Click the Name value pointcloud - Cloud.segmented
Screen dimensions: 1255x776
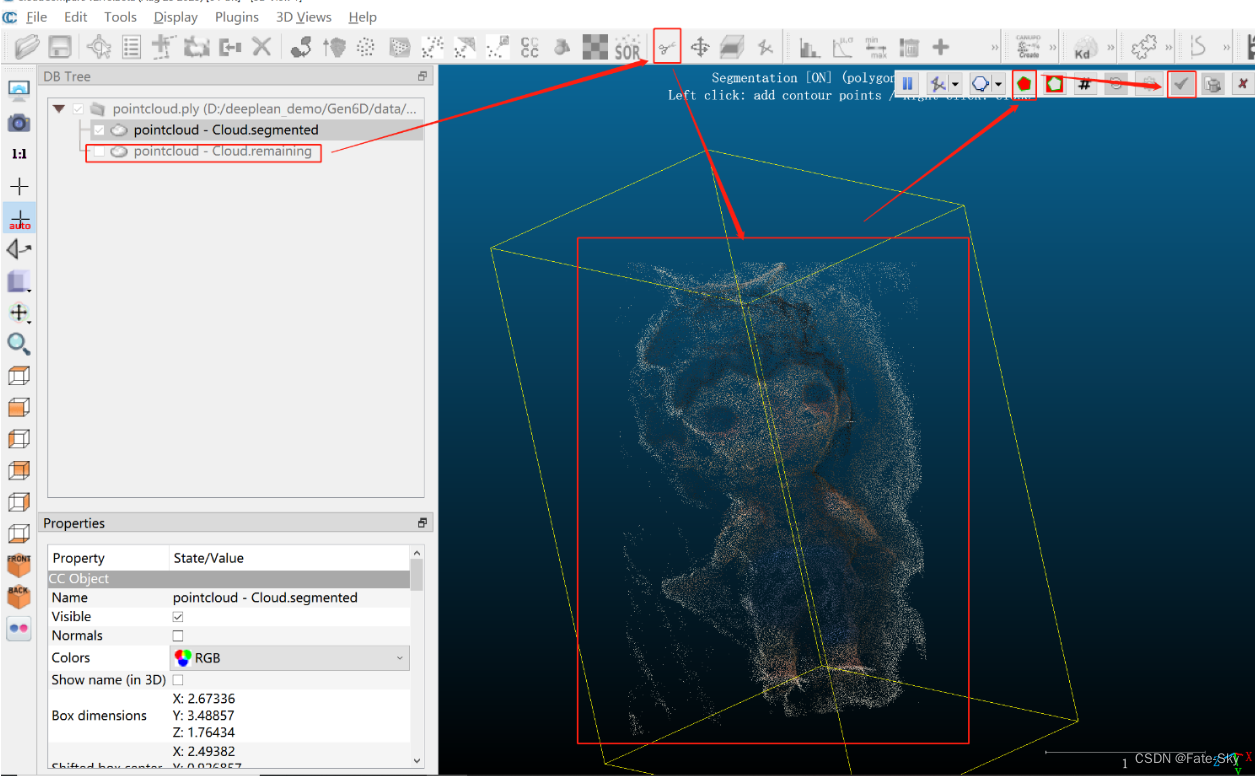point(265,598)
